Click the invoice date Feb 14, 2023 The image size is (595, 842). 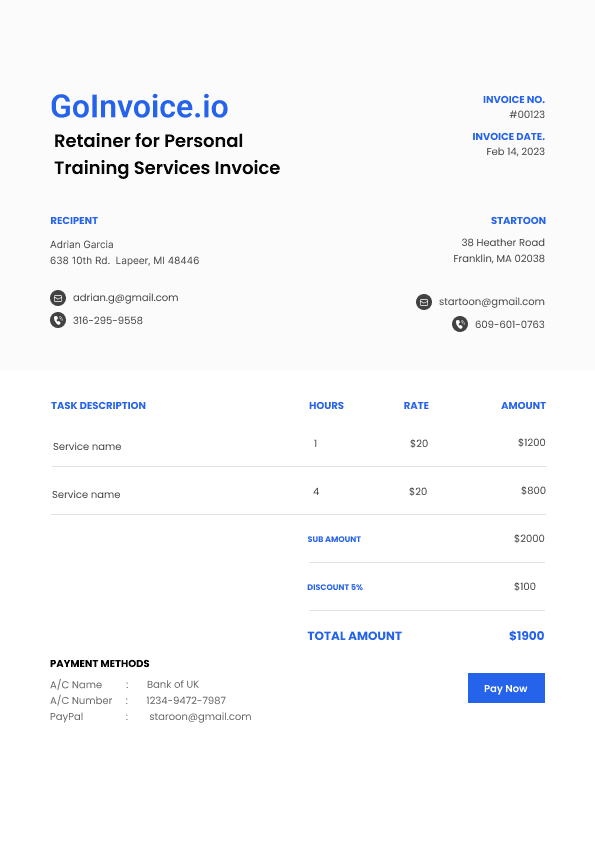[516, 151]
